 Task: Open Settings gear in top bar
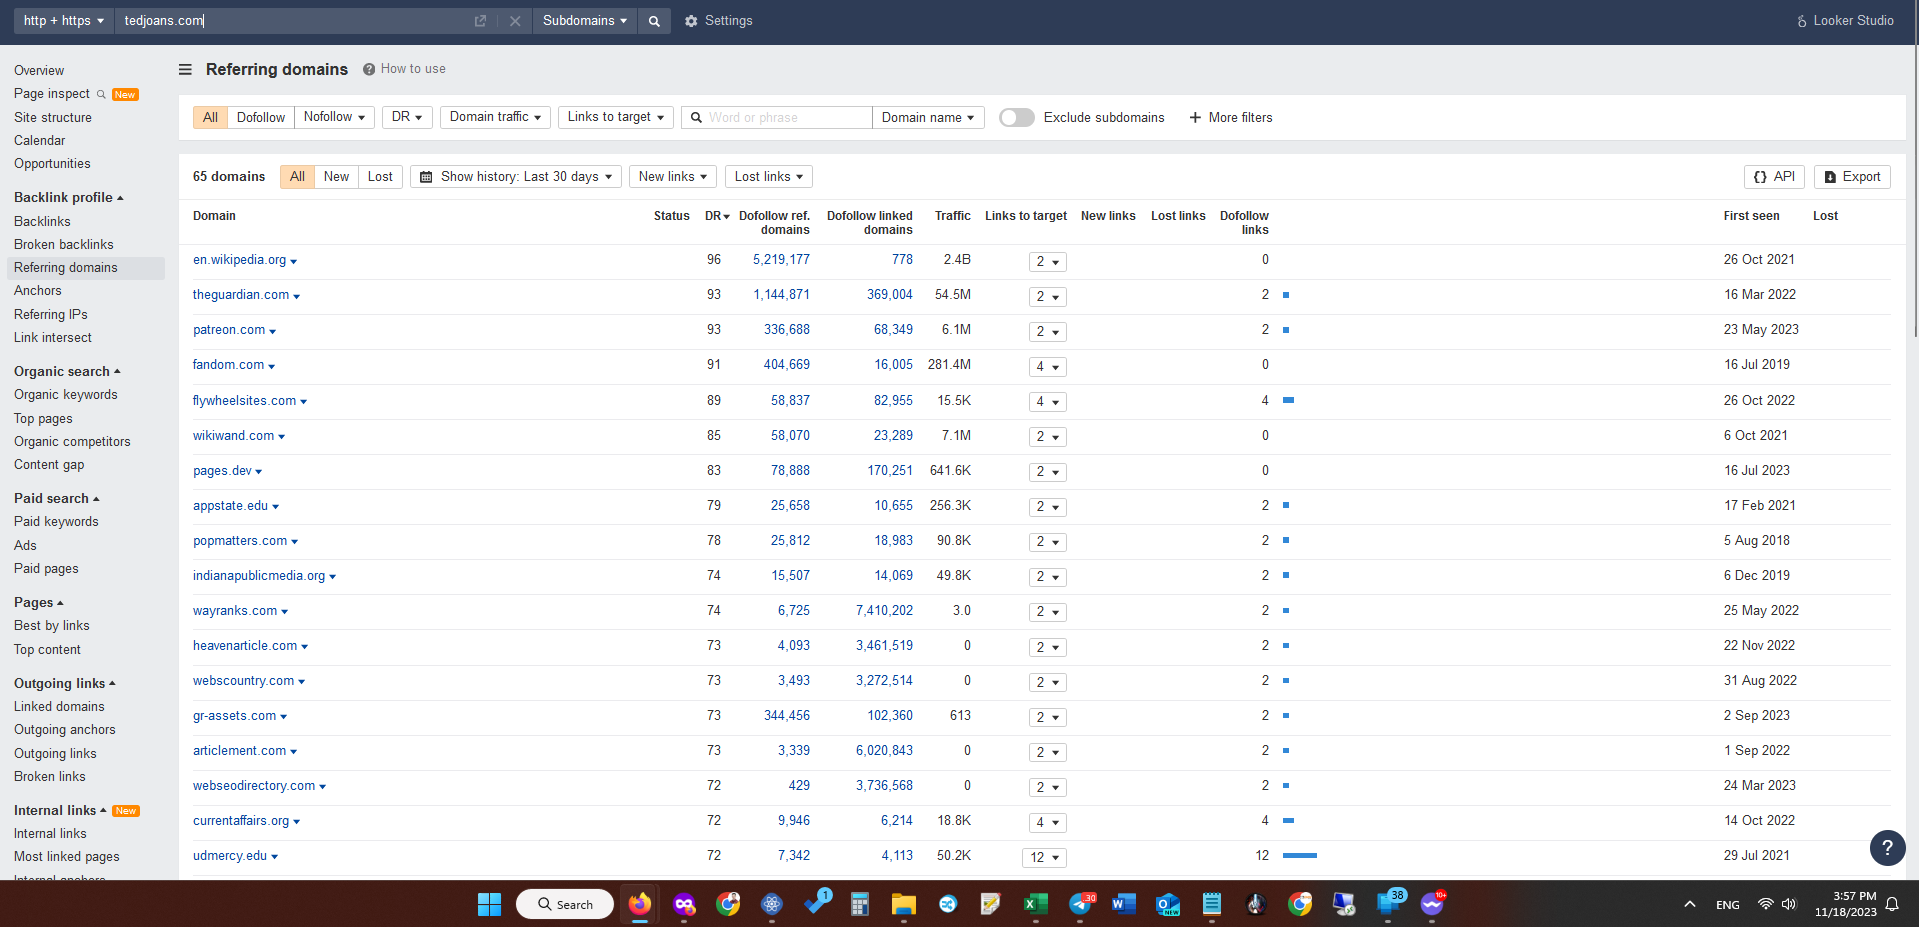coord(719,21)
